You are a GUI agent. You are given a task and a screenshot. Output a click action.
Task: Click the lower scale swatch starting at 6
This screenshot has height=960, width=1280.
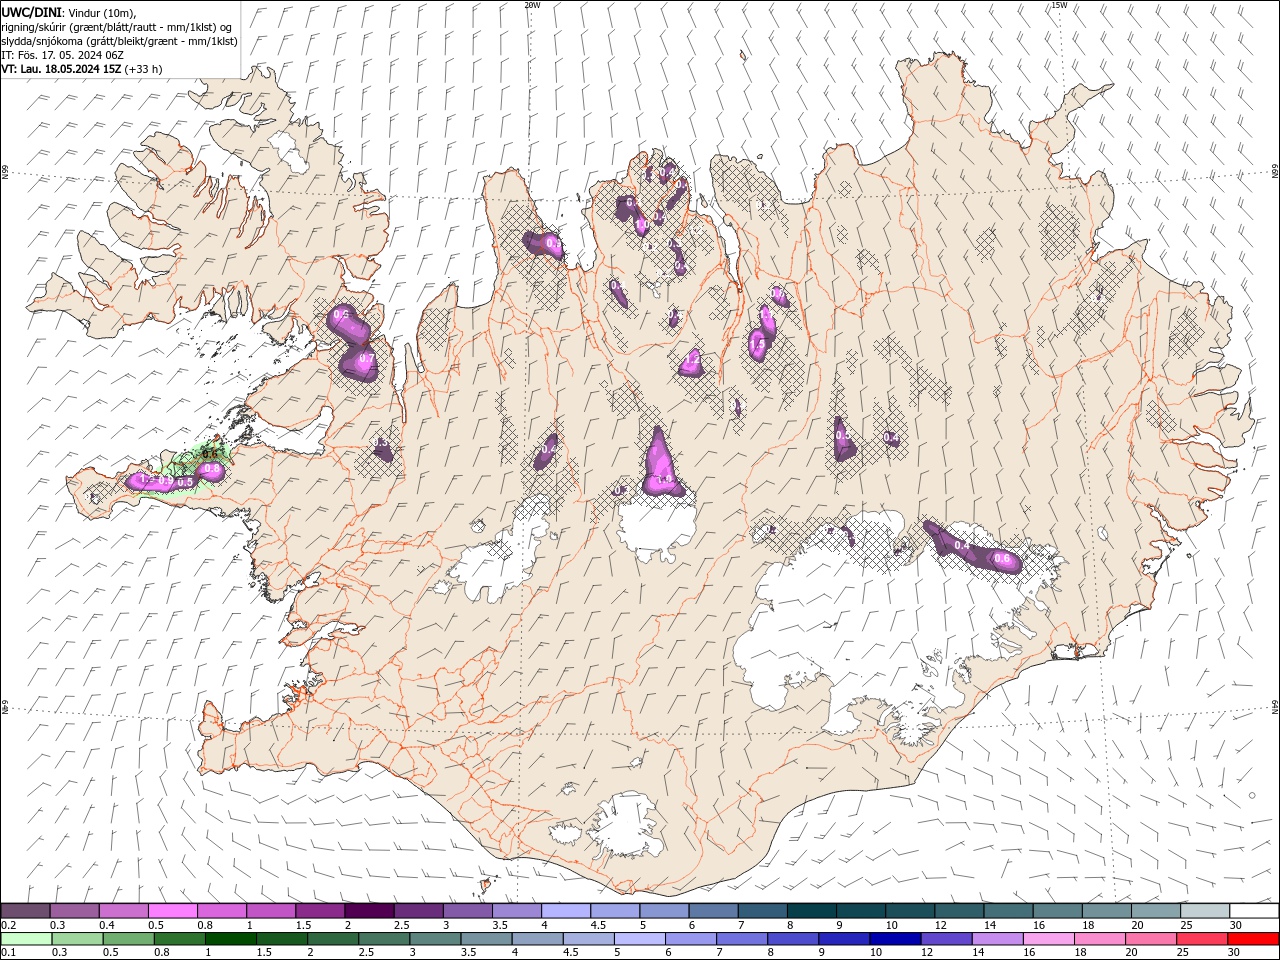point(690,939)
